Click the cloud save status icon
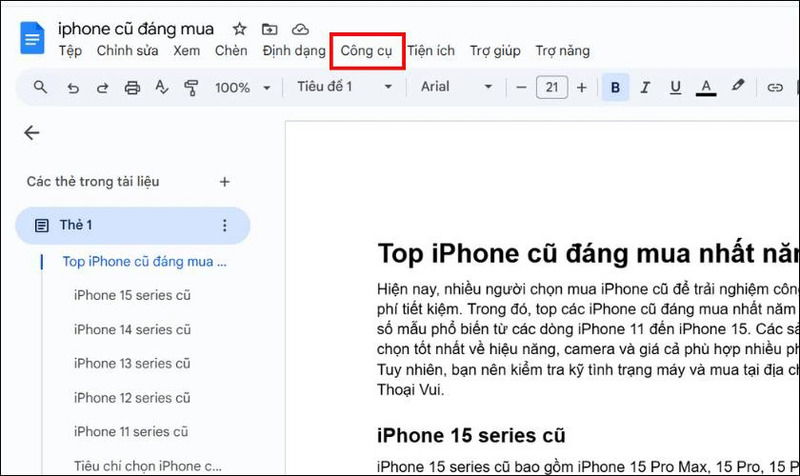Image resolution: width=800 pixels, height=476 pixels. 300,29
